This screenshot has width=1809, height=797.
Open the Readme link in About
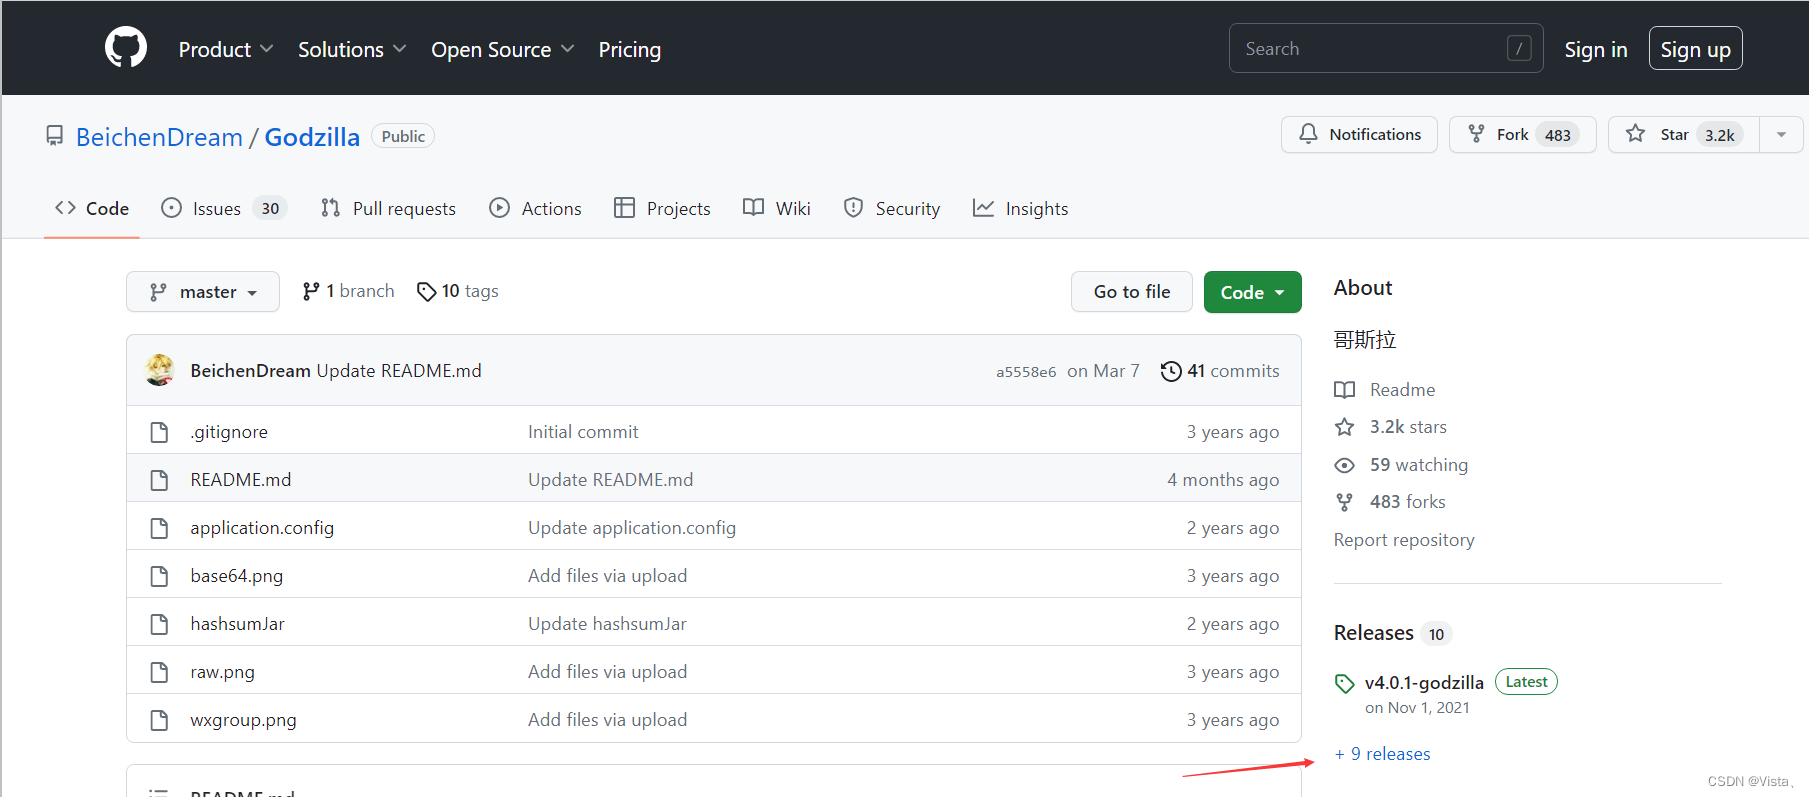[x=1385, y=390]
